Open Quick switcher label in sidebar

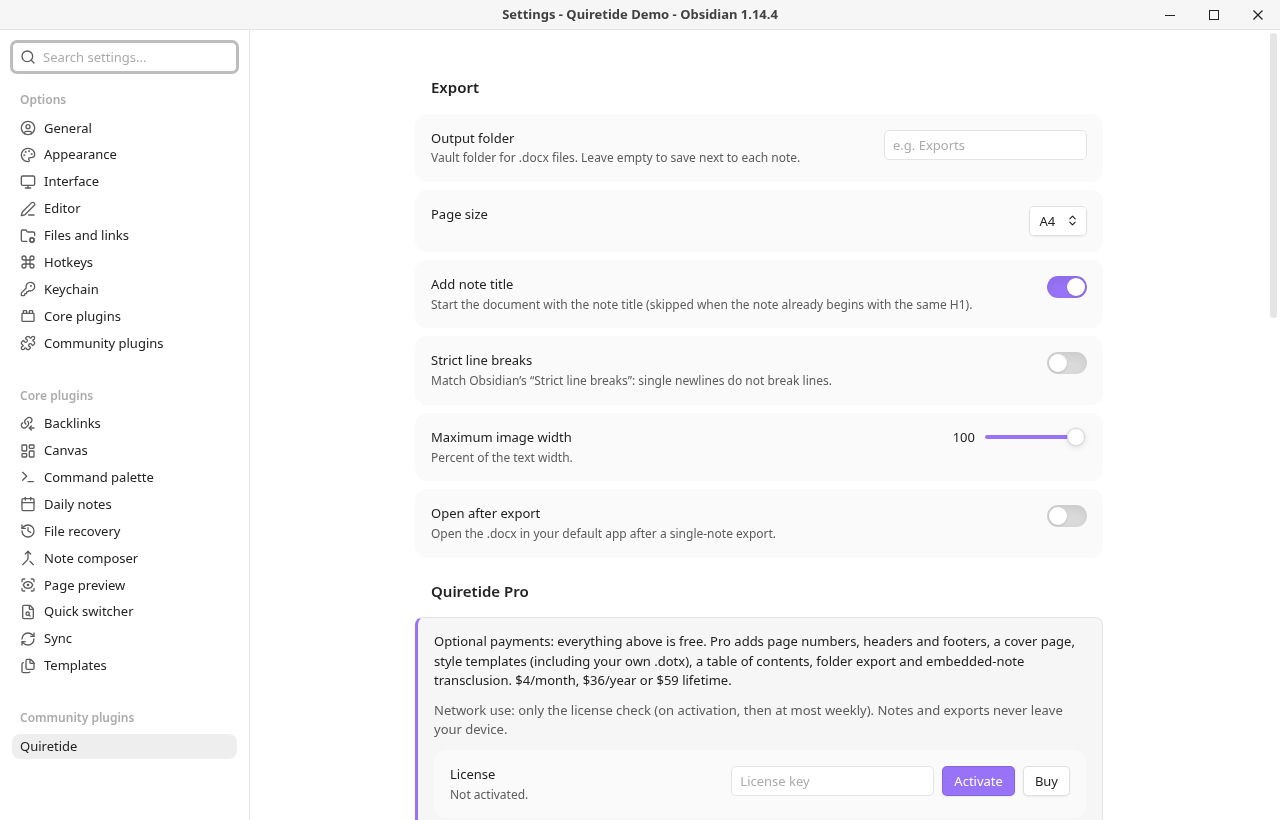coord(89,612)
